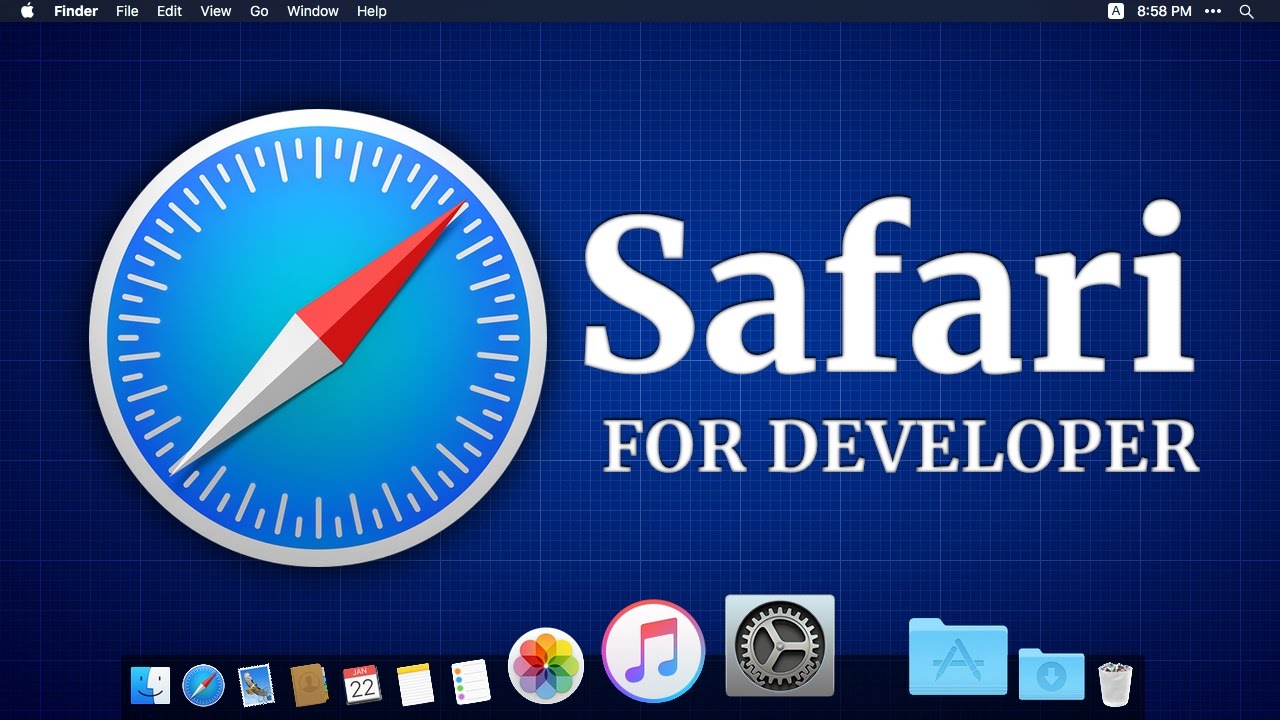Open System Preferences gear in dock
The height and width of the screenshot is (720, 1280).
779,645
